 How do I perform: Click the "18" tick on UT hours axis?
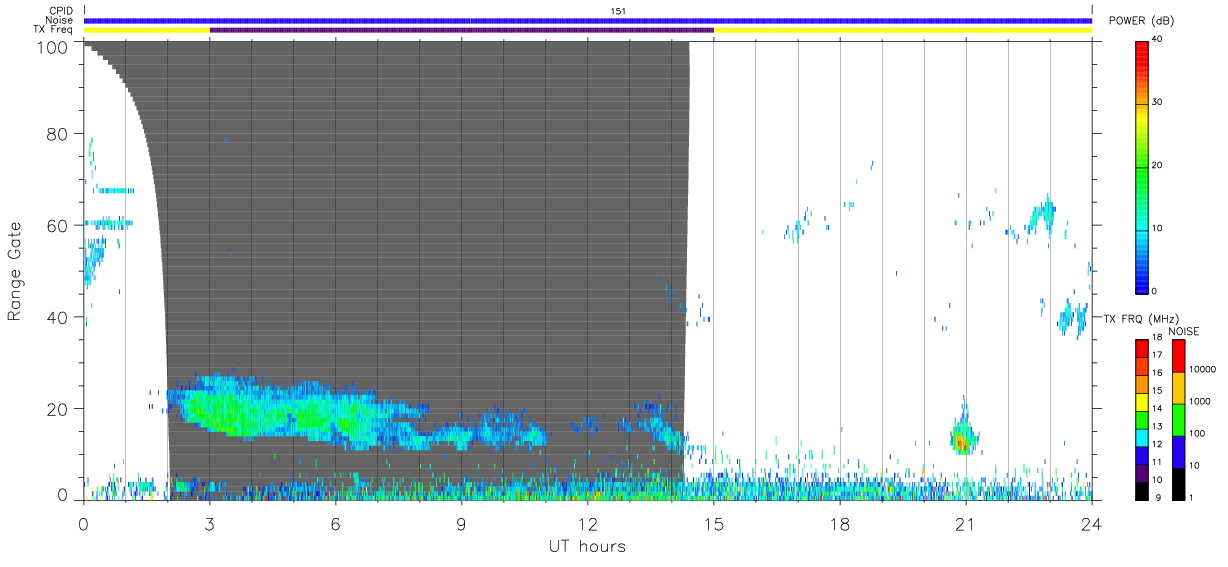(840, 522)
